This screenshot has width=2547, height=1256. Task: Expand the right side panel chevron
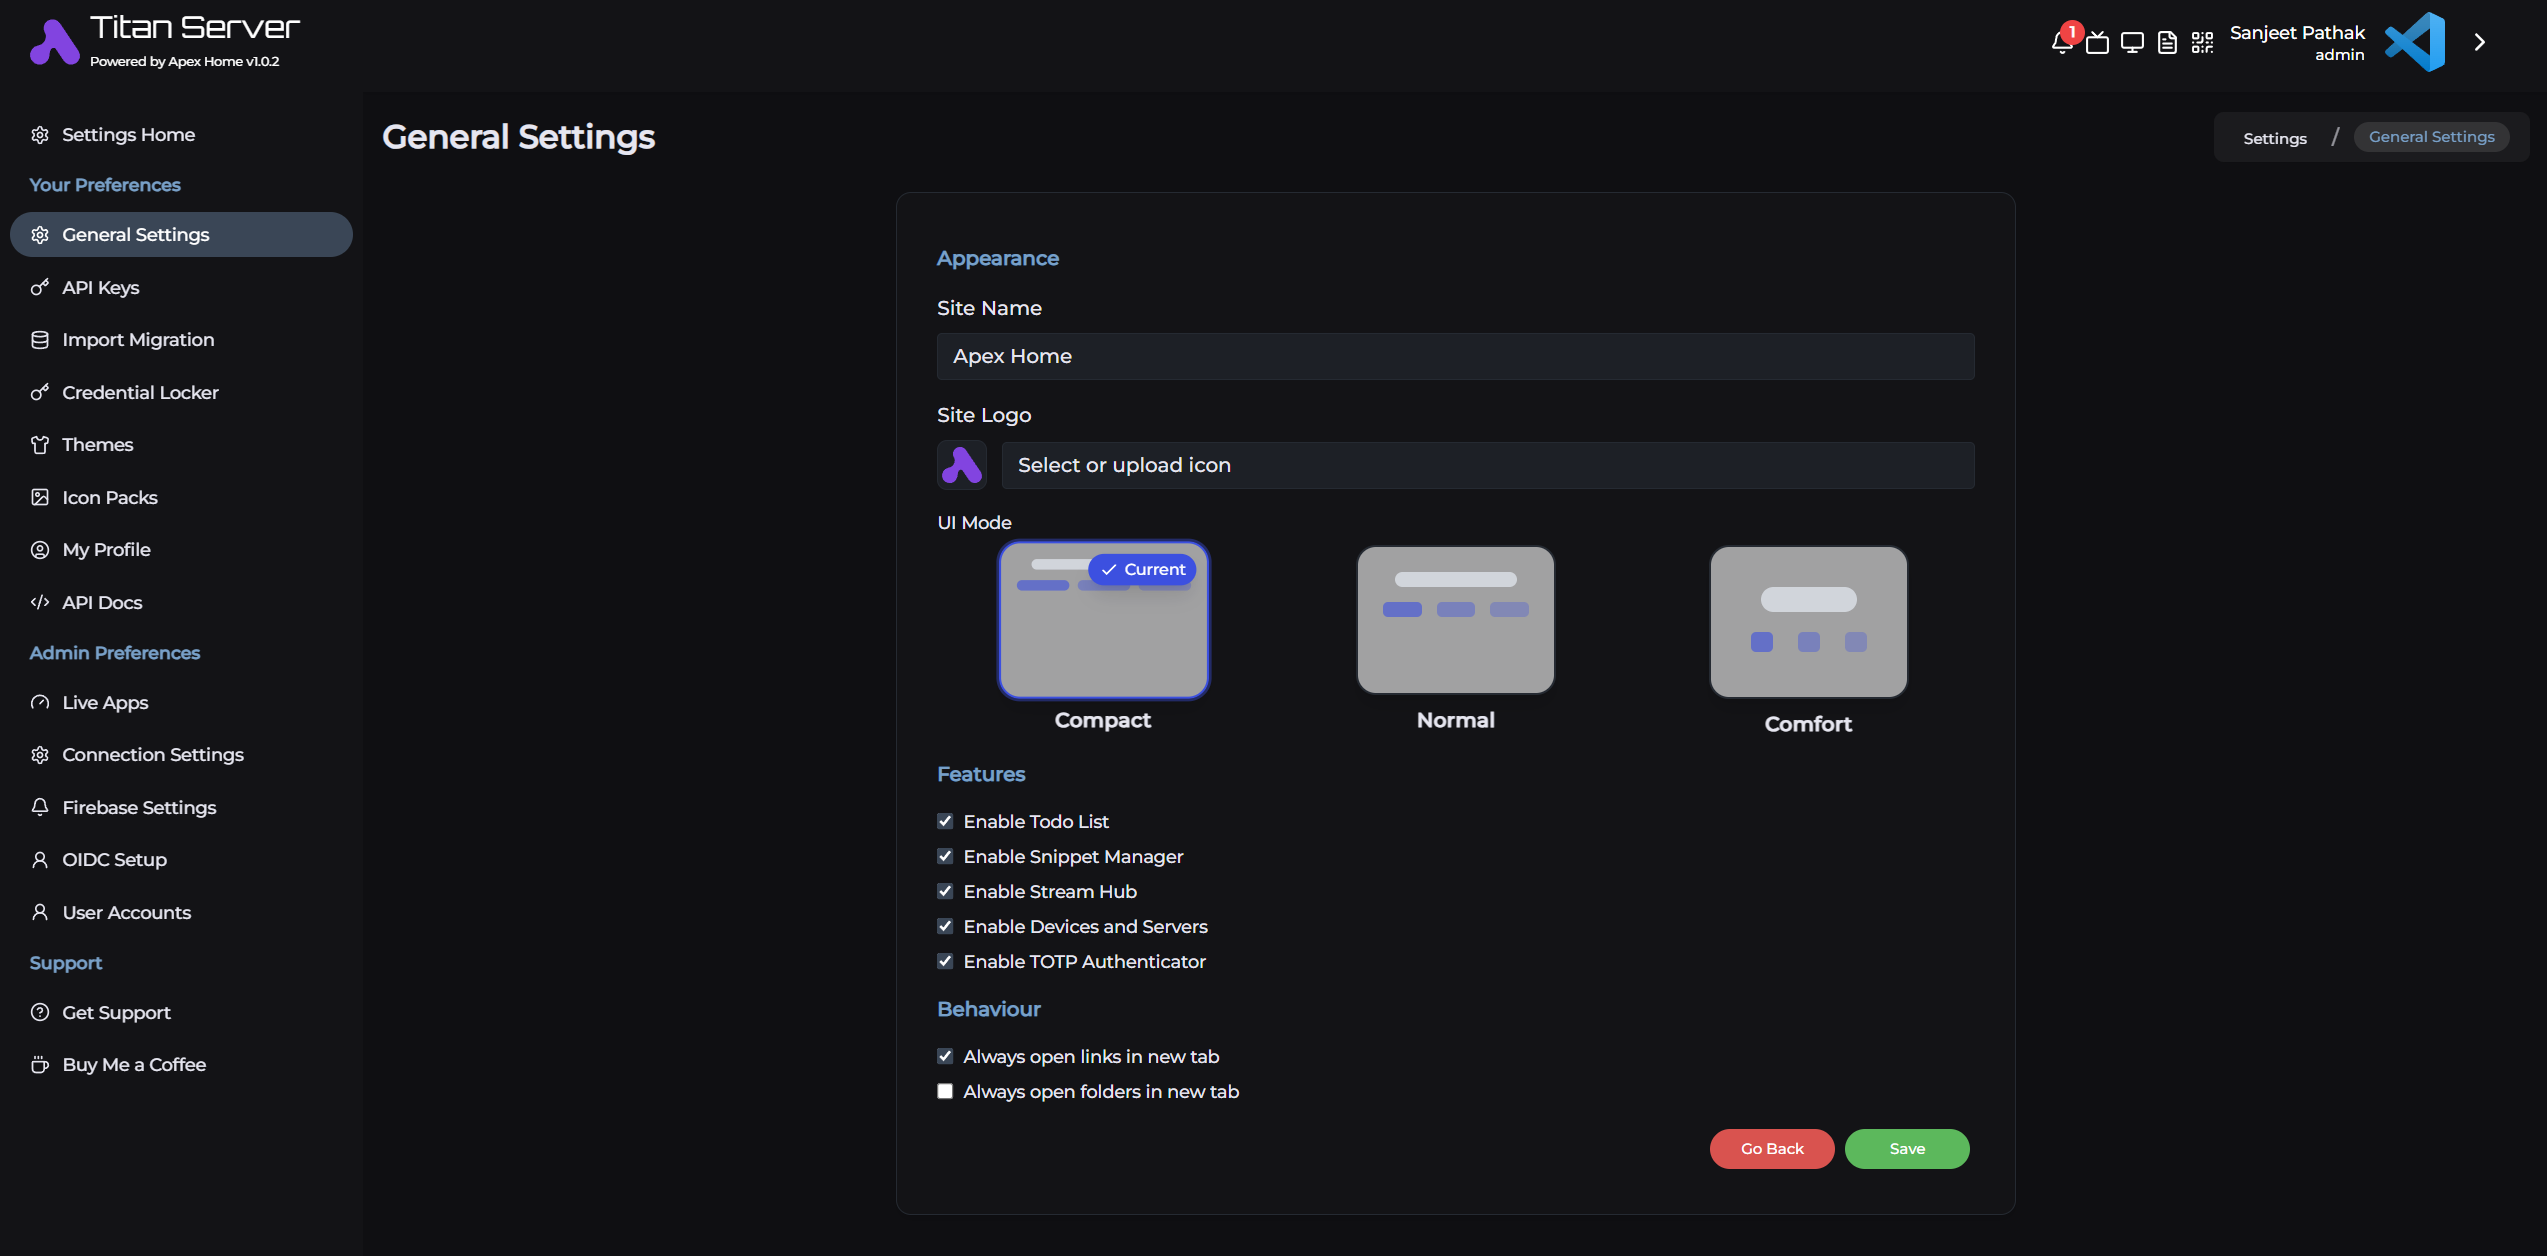[2479, 42]
